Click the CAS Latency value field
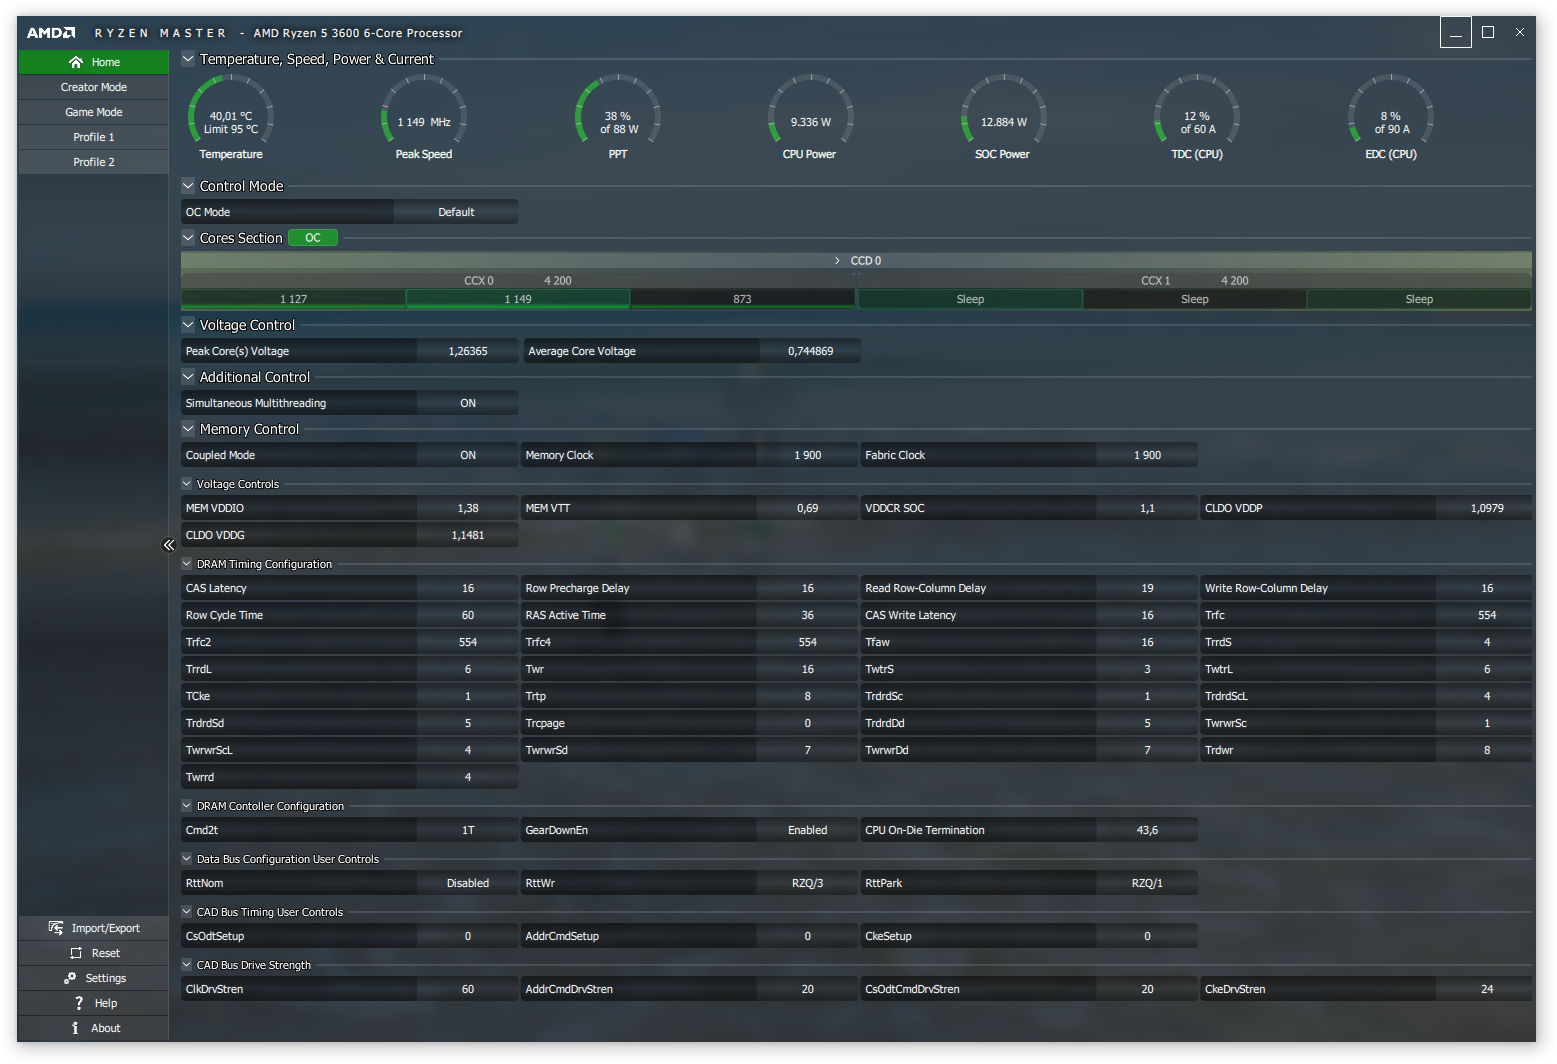1557x1064 pixels. coord(468,588)
